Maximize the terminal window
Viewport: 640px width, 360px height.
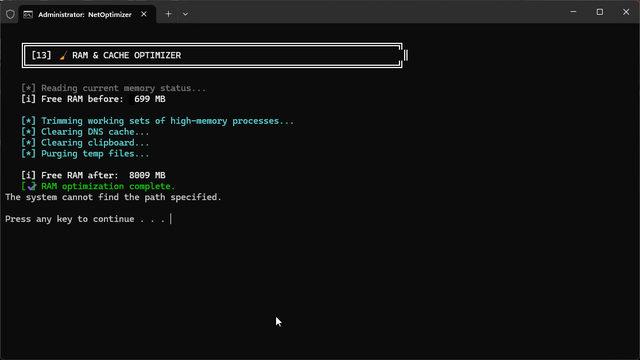tap(600, 12)
